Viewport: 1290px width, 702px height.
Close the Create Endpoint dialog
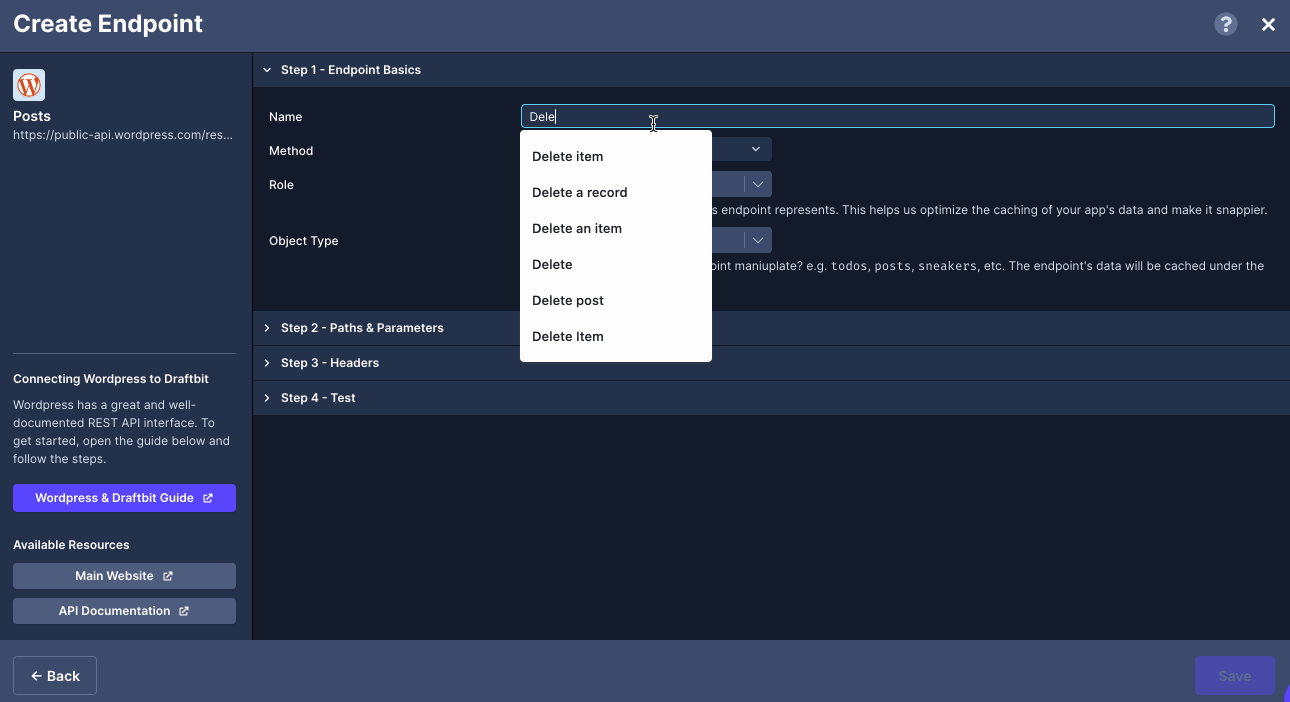tap(1268, 25)
